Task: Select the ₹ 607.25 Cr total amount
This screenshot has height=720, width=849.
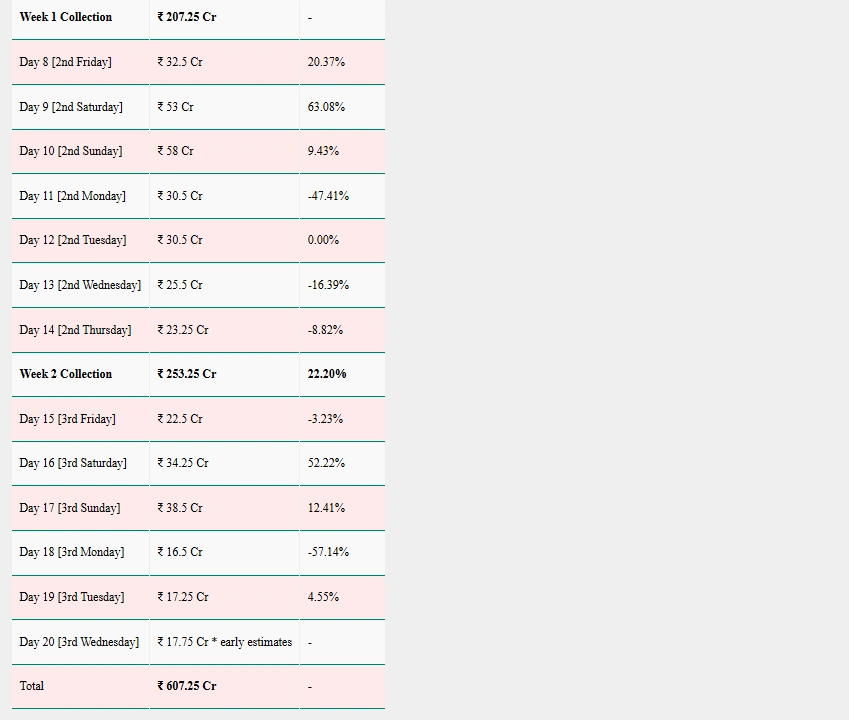Action: 187,686
